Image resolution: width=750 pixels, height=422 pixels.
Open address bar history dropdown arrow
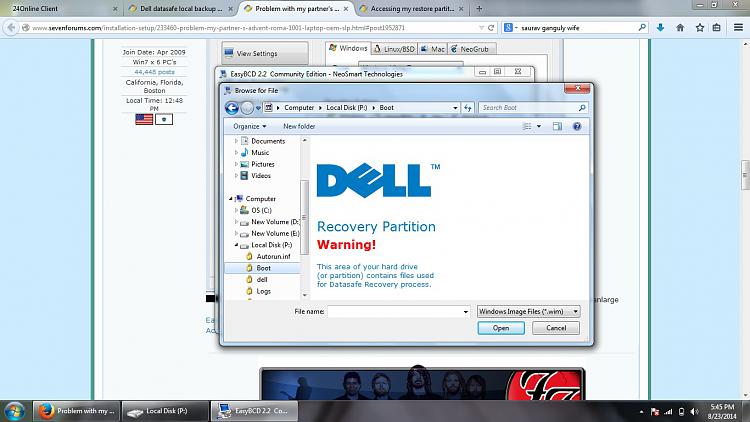(x=455, y=108)
